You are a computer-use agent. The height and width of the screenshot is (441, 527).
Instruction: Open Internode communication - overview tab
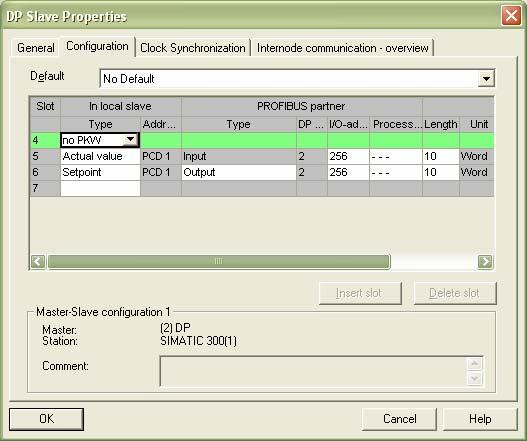pos(342,48)
